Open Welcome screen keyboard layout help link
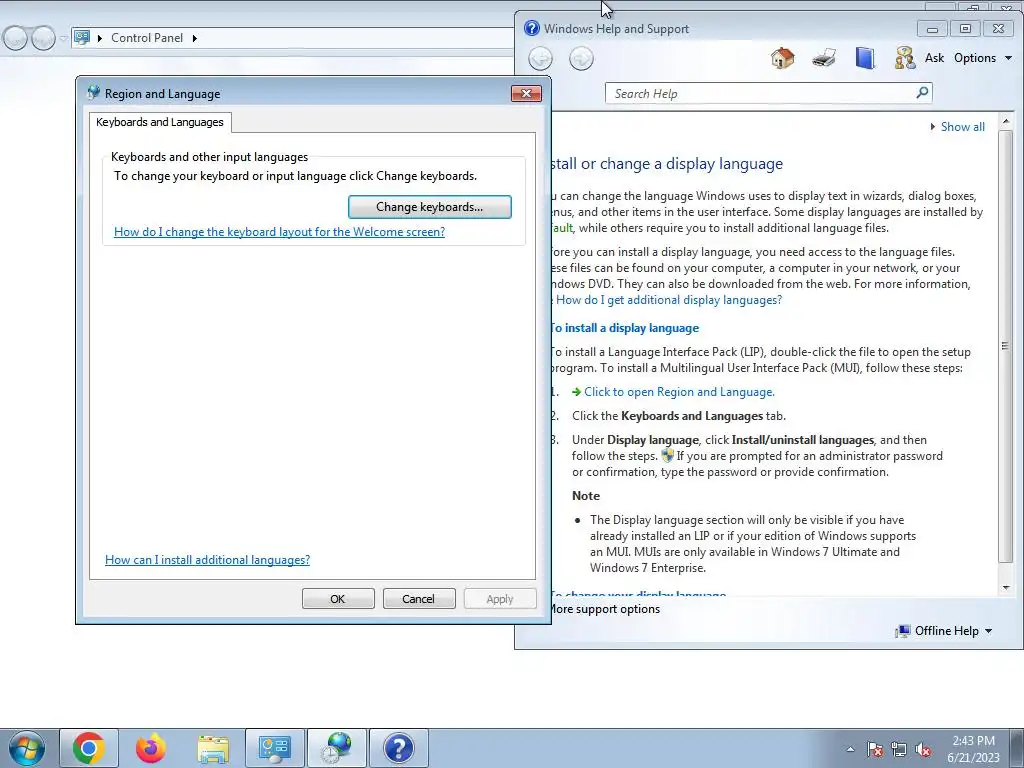 click(x=280, y=232)
